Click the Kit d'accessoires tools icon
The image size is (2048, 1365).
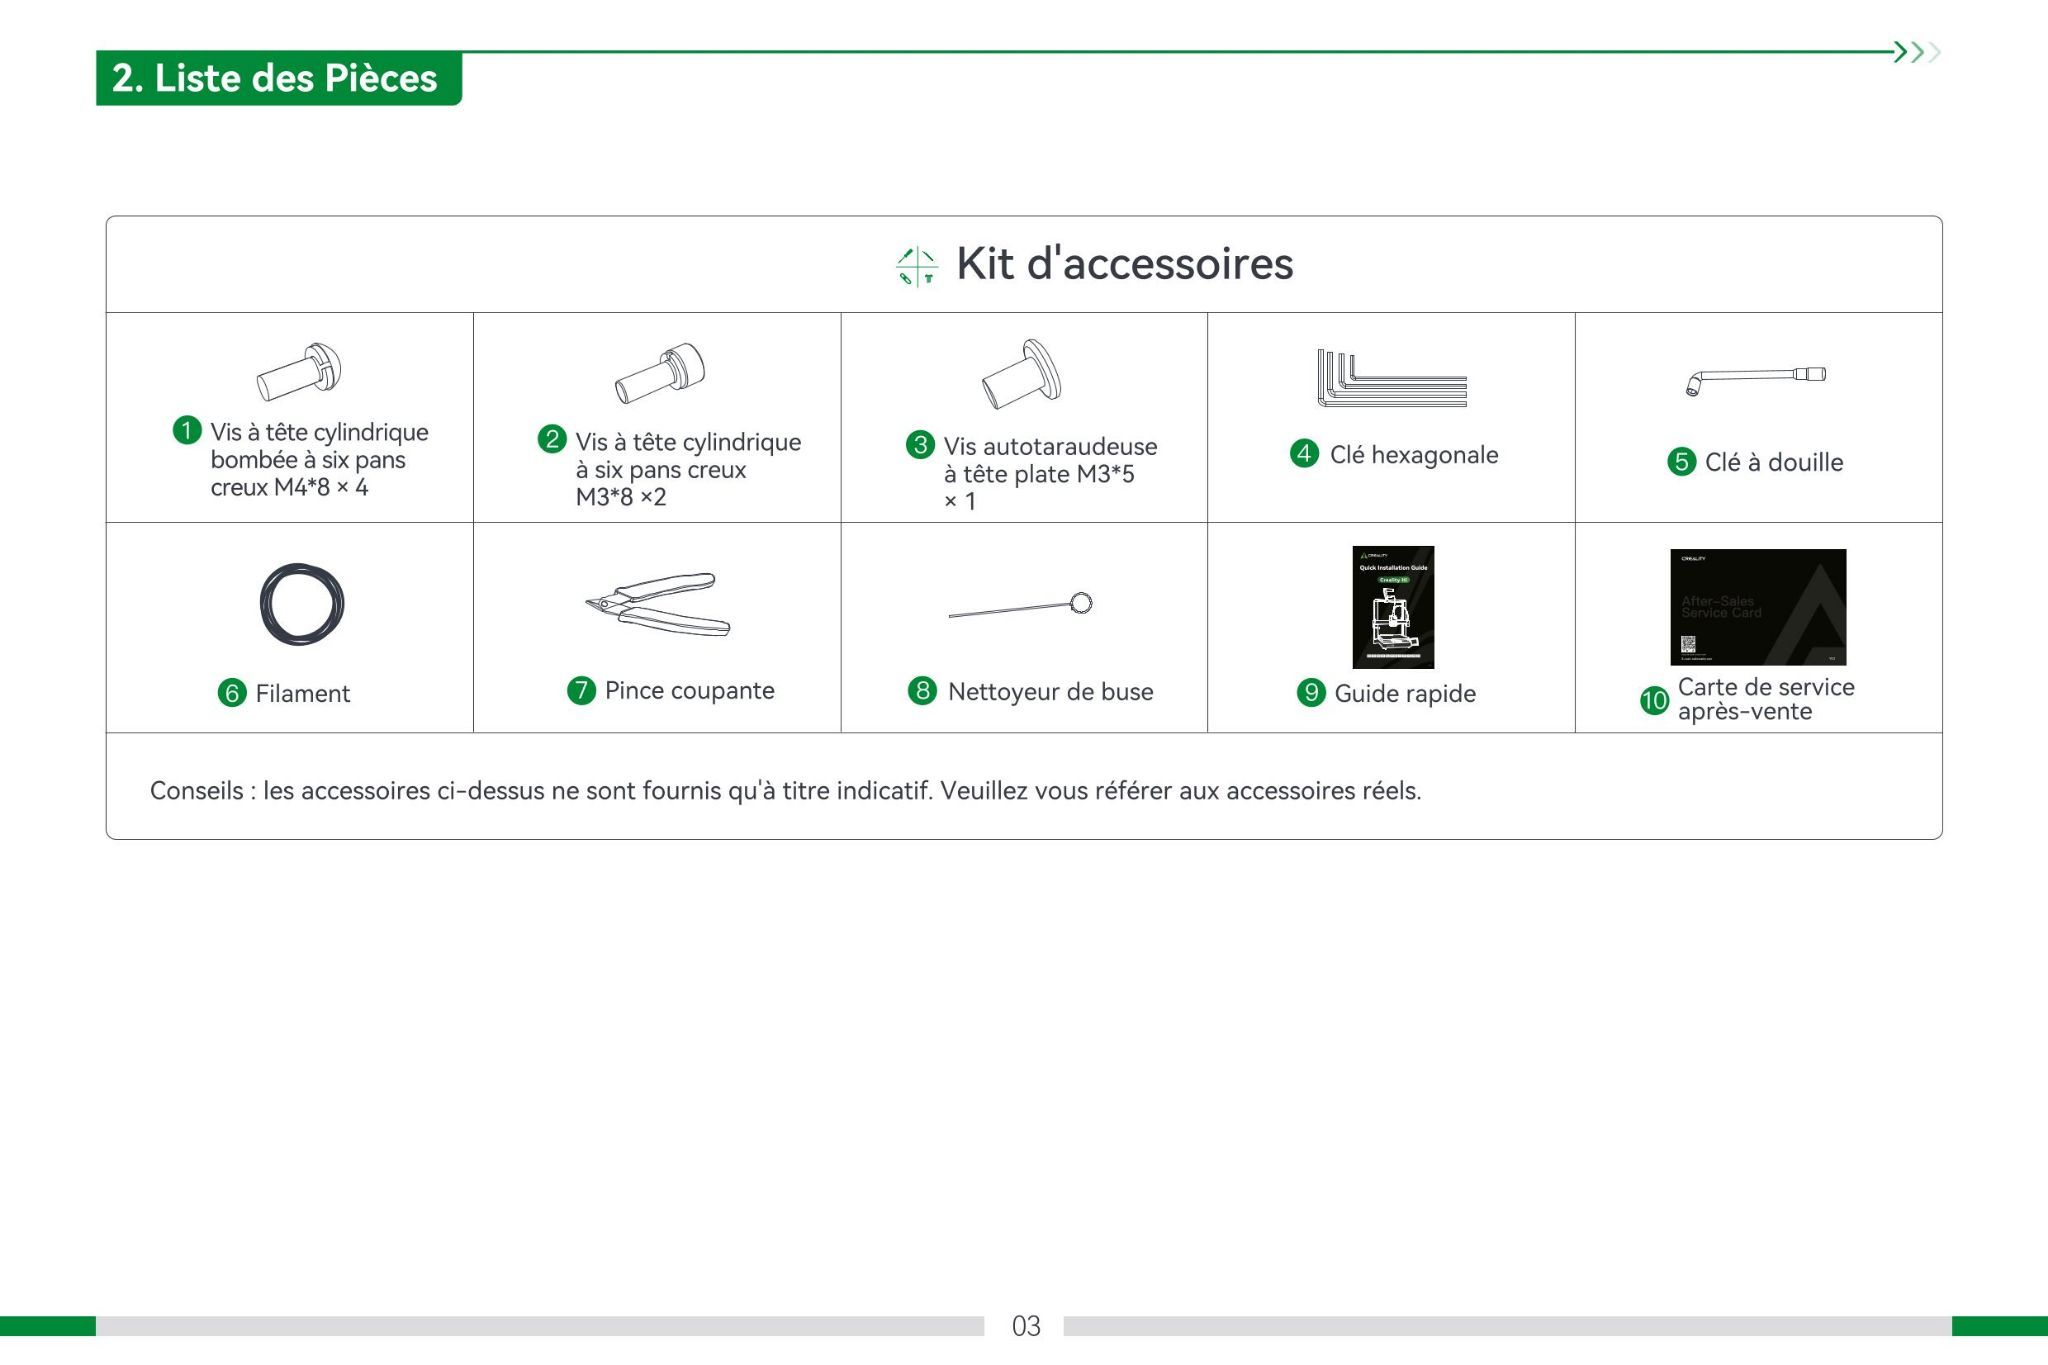pos(916,266)
